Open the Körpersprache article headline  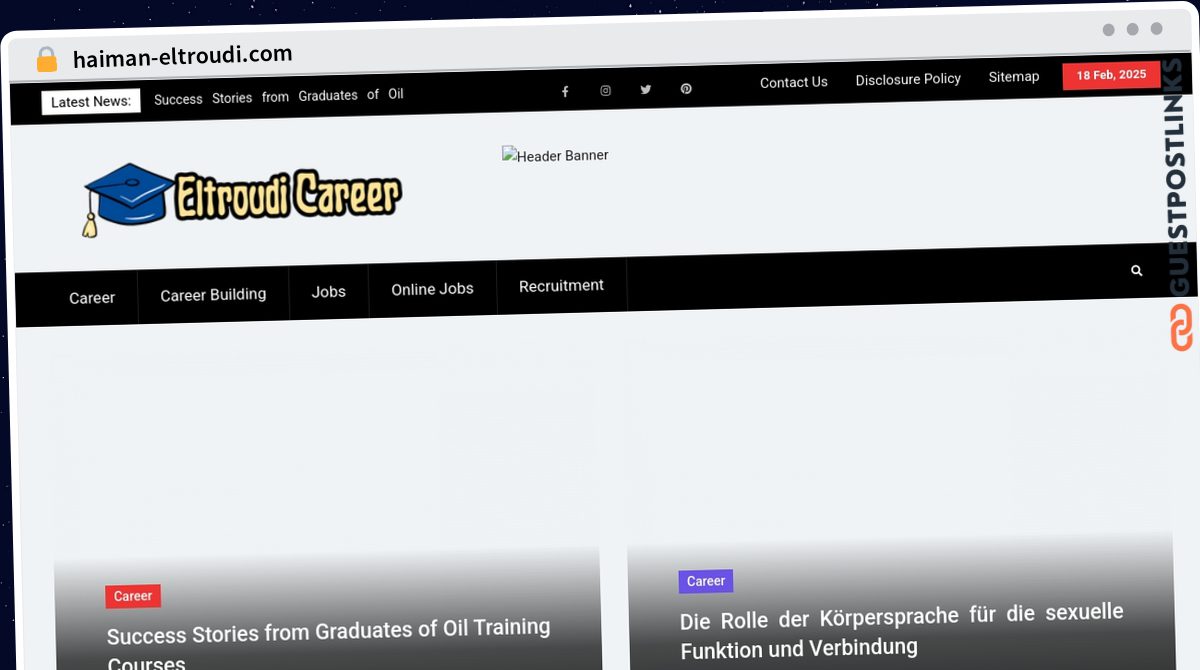tap(901, 630)
